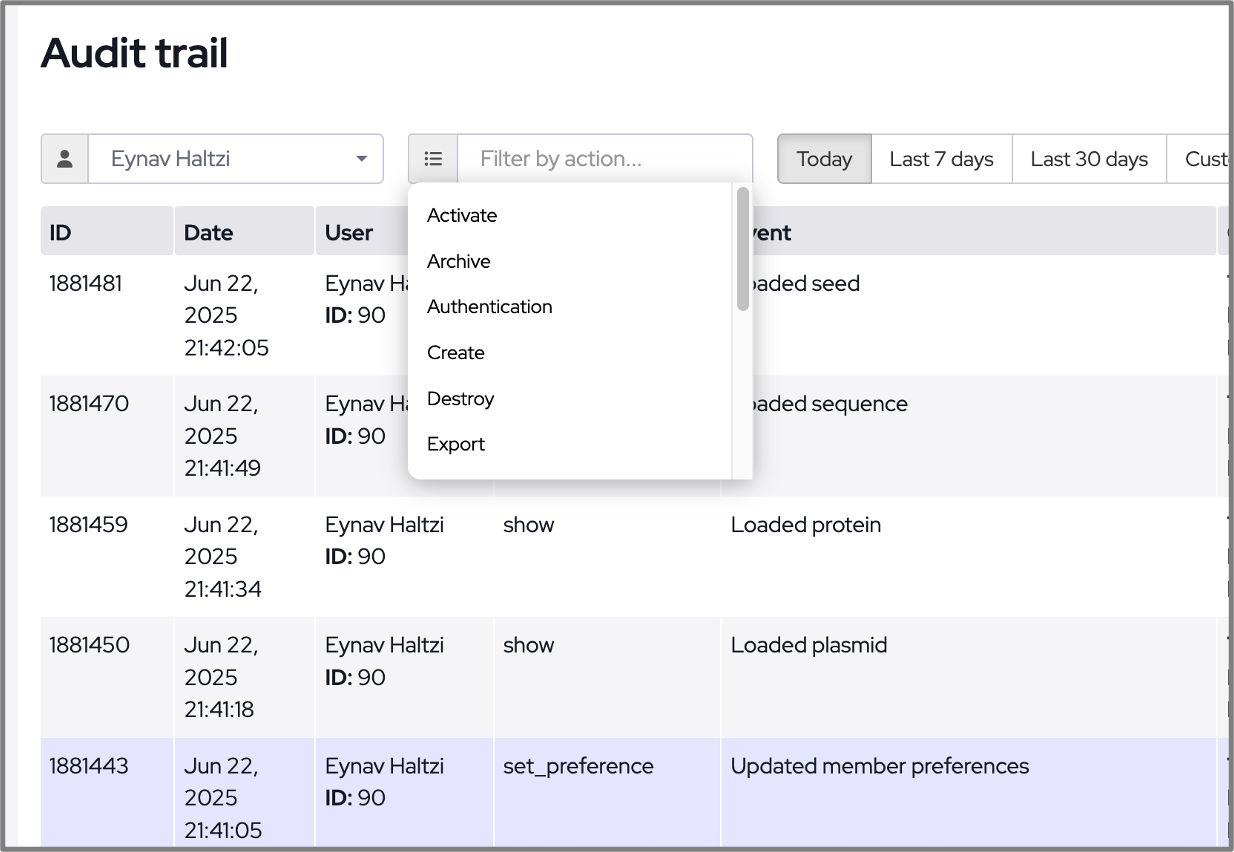Toggle the Today date range button
Viewport: 1234px width, 852px height.
coord(824,159)
